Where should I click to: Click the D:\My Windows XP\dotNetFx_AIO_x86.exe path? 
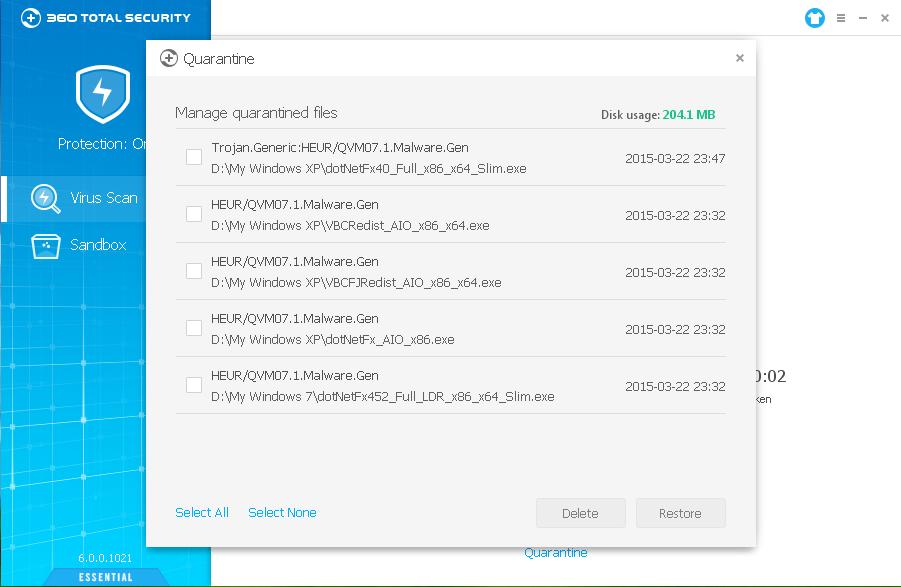333,339
